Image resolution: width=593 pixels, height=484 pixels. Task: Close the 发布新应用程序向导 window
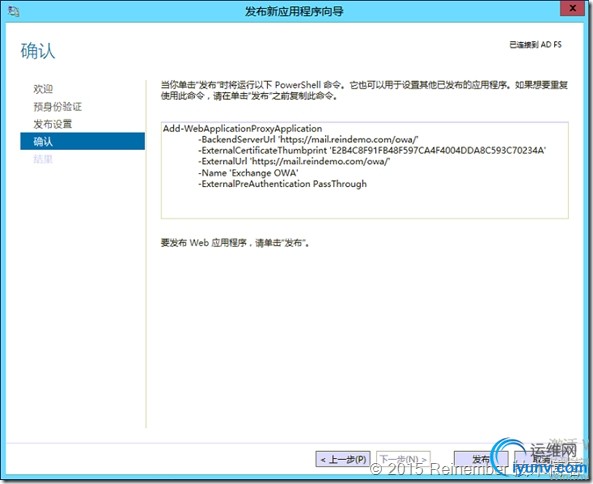point(573,8)
